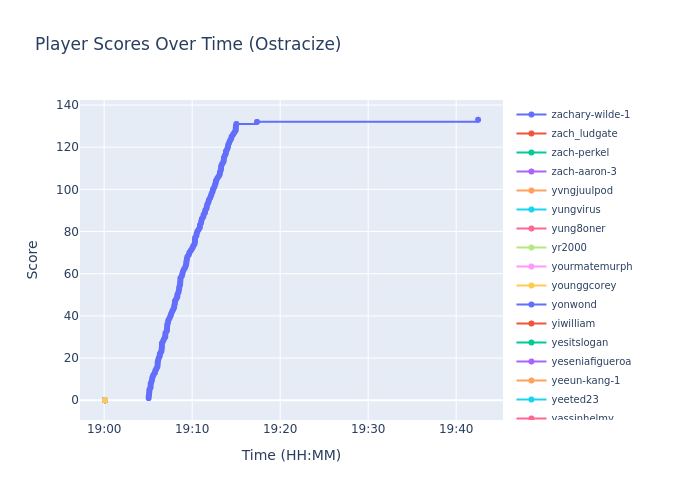Click the chart title Player Scores Over Time
Image resolution: width=700 pixels, height=500 pixels.
click(188, 45)
